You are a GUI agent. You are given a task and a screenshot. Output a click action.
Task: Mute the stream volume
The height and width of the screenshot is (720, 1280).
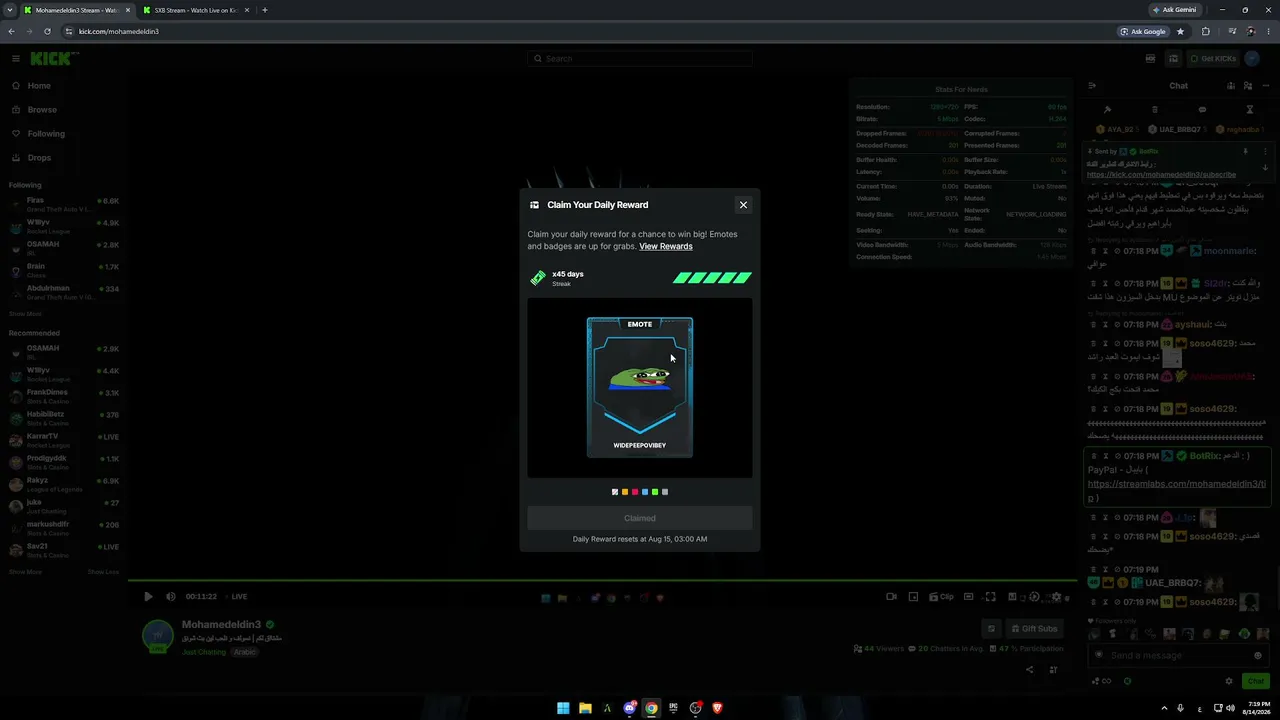coord(170,597)
